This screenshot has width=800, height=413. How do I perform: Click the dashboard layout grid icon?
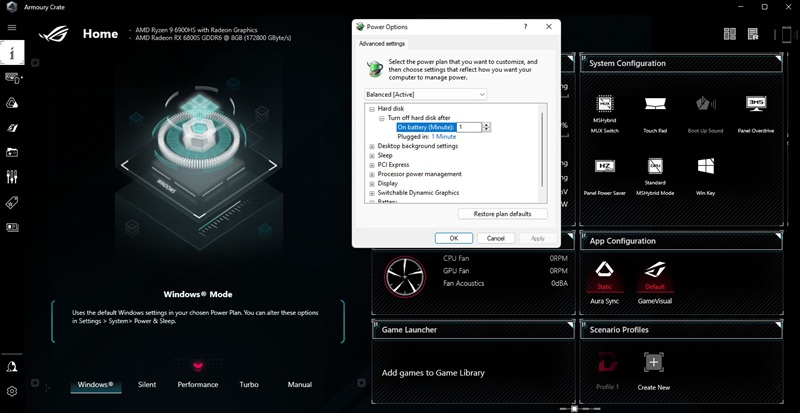(x=730, y=34)
